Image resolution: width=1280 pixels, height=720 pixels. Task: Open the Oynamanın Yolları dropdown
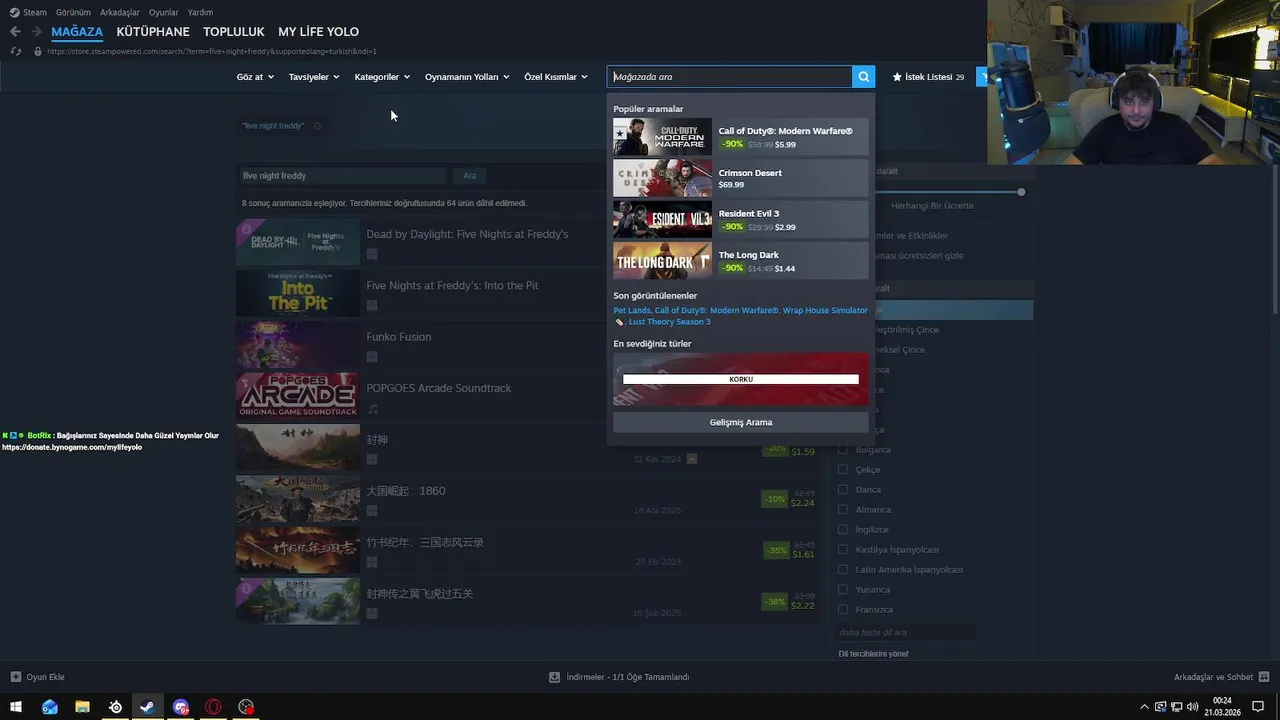pyautogui.click(x=467, y=77)
